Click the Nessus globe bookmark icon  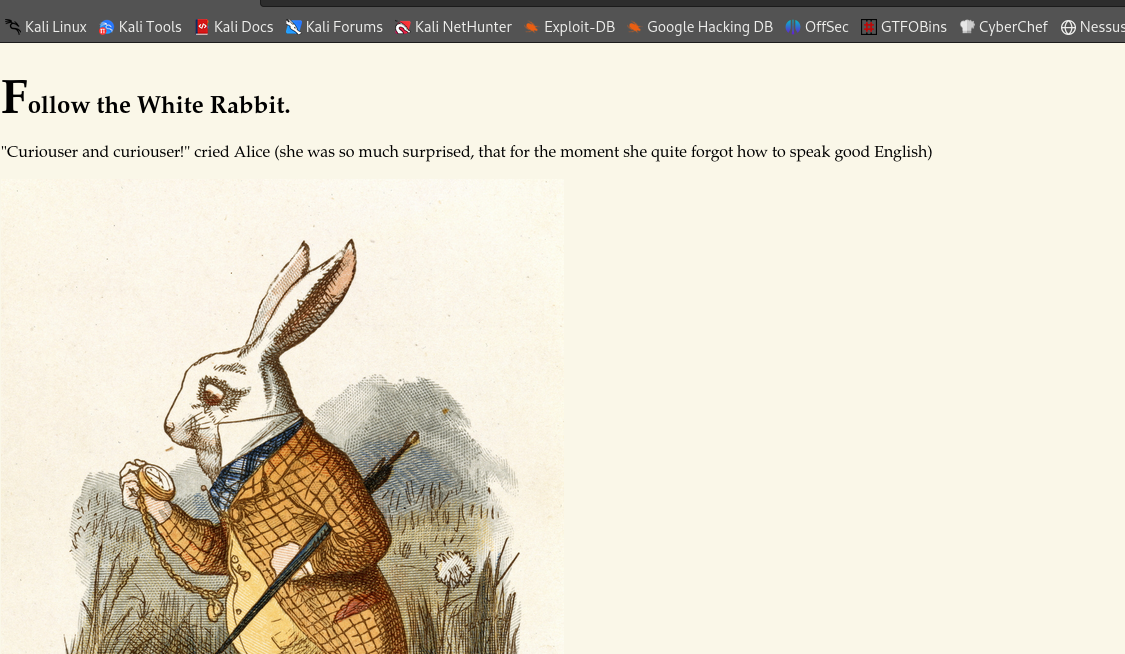point(1068,27)
